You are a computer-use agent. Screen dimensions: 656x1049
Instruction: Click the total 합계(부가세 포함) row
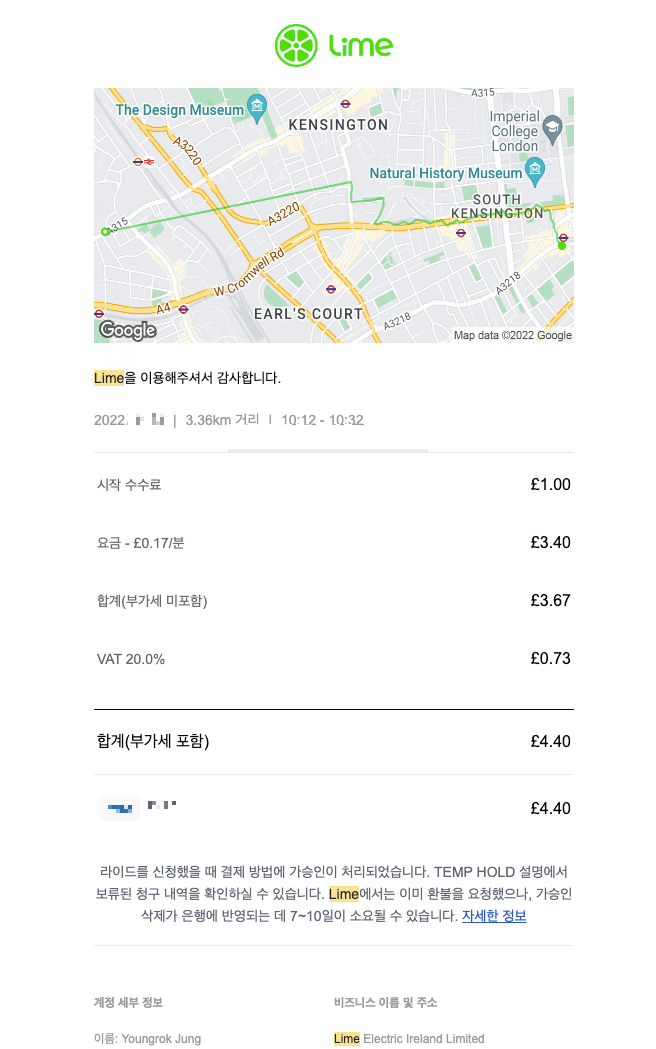334,741
